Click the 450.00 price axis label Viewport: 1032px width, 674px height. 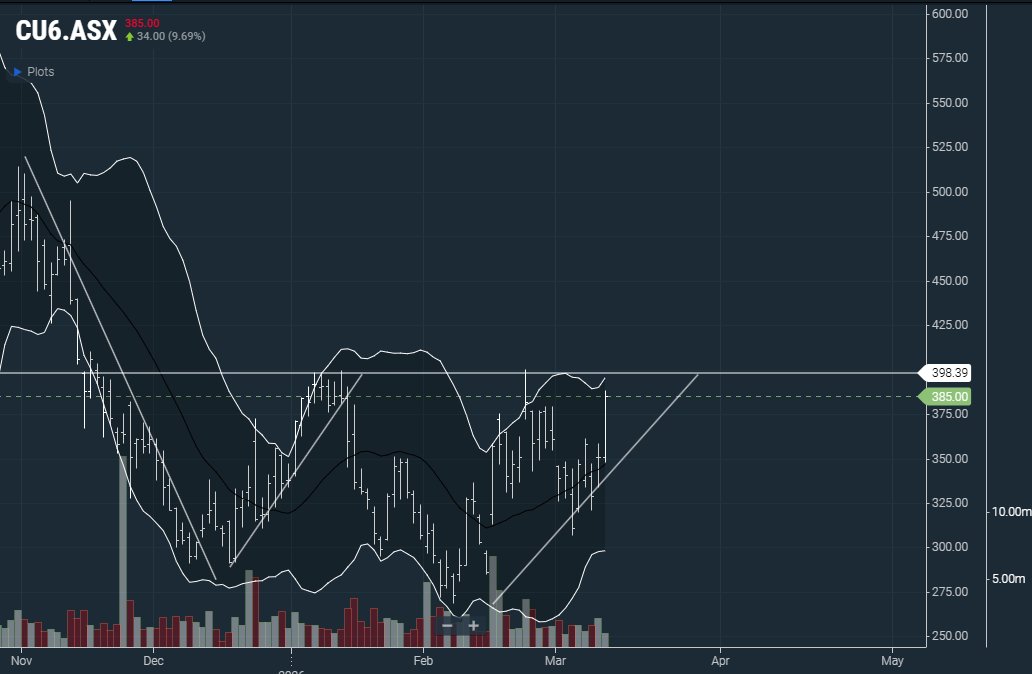[x=950, y=280]
